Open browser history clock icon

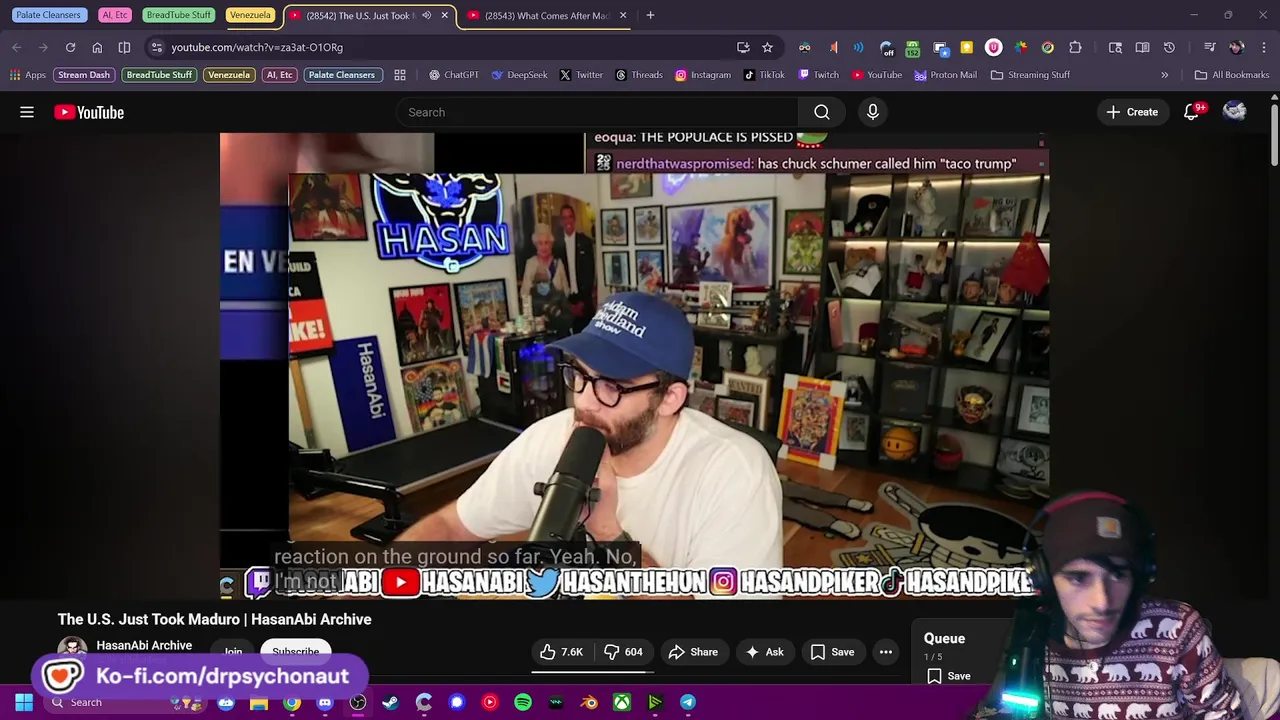[1169, 47]
